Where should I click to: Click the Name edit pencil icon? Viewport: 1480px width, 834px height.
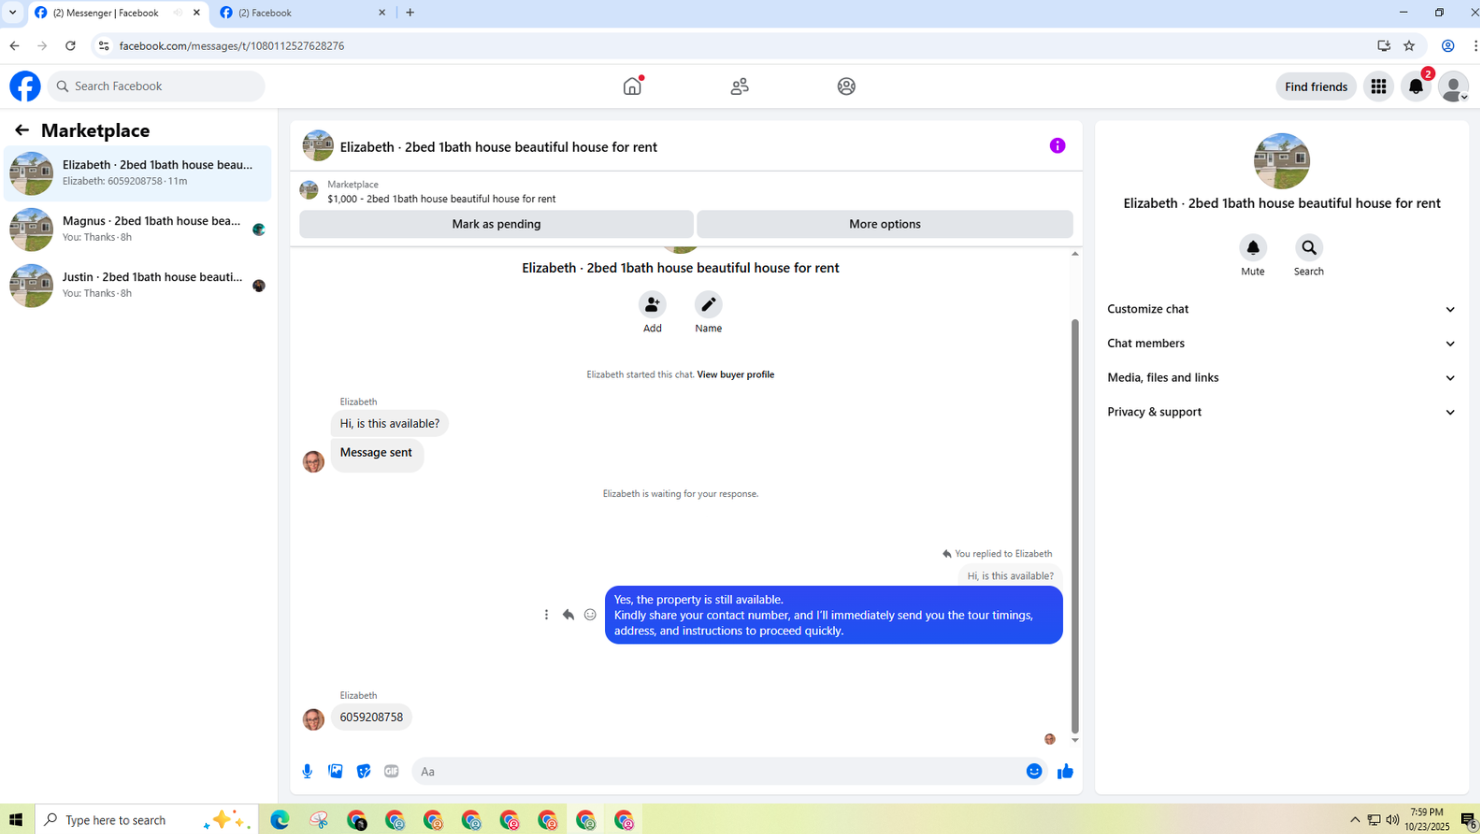click(x=708, y=304)
